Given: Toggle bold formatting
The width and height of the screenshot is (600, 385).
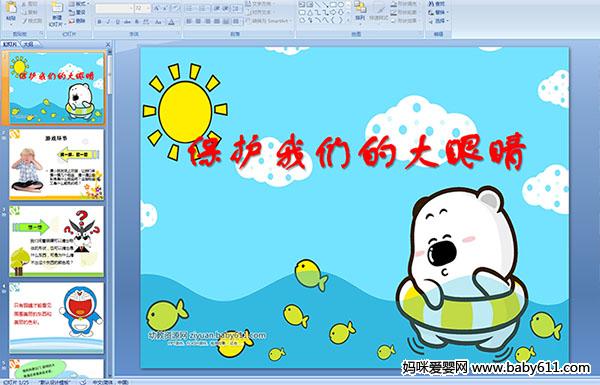Looking at the screenshot, I should click(99, 22).
